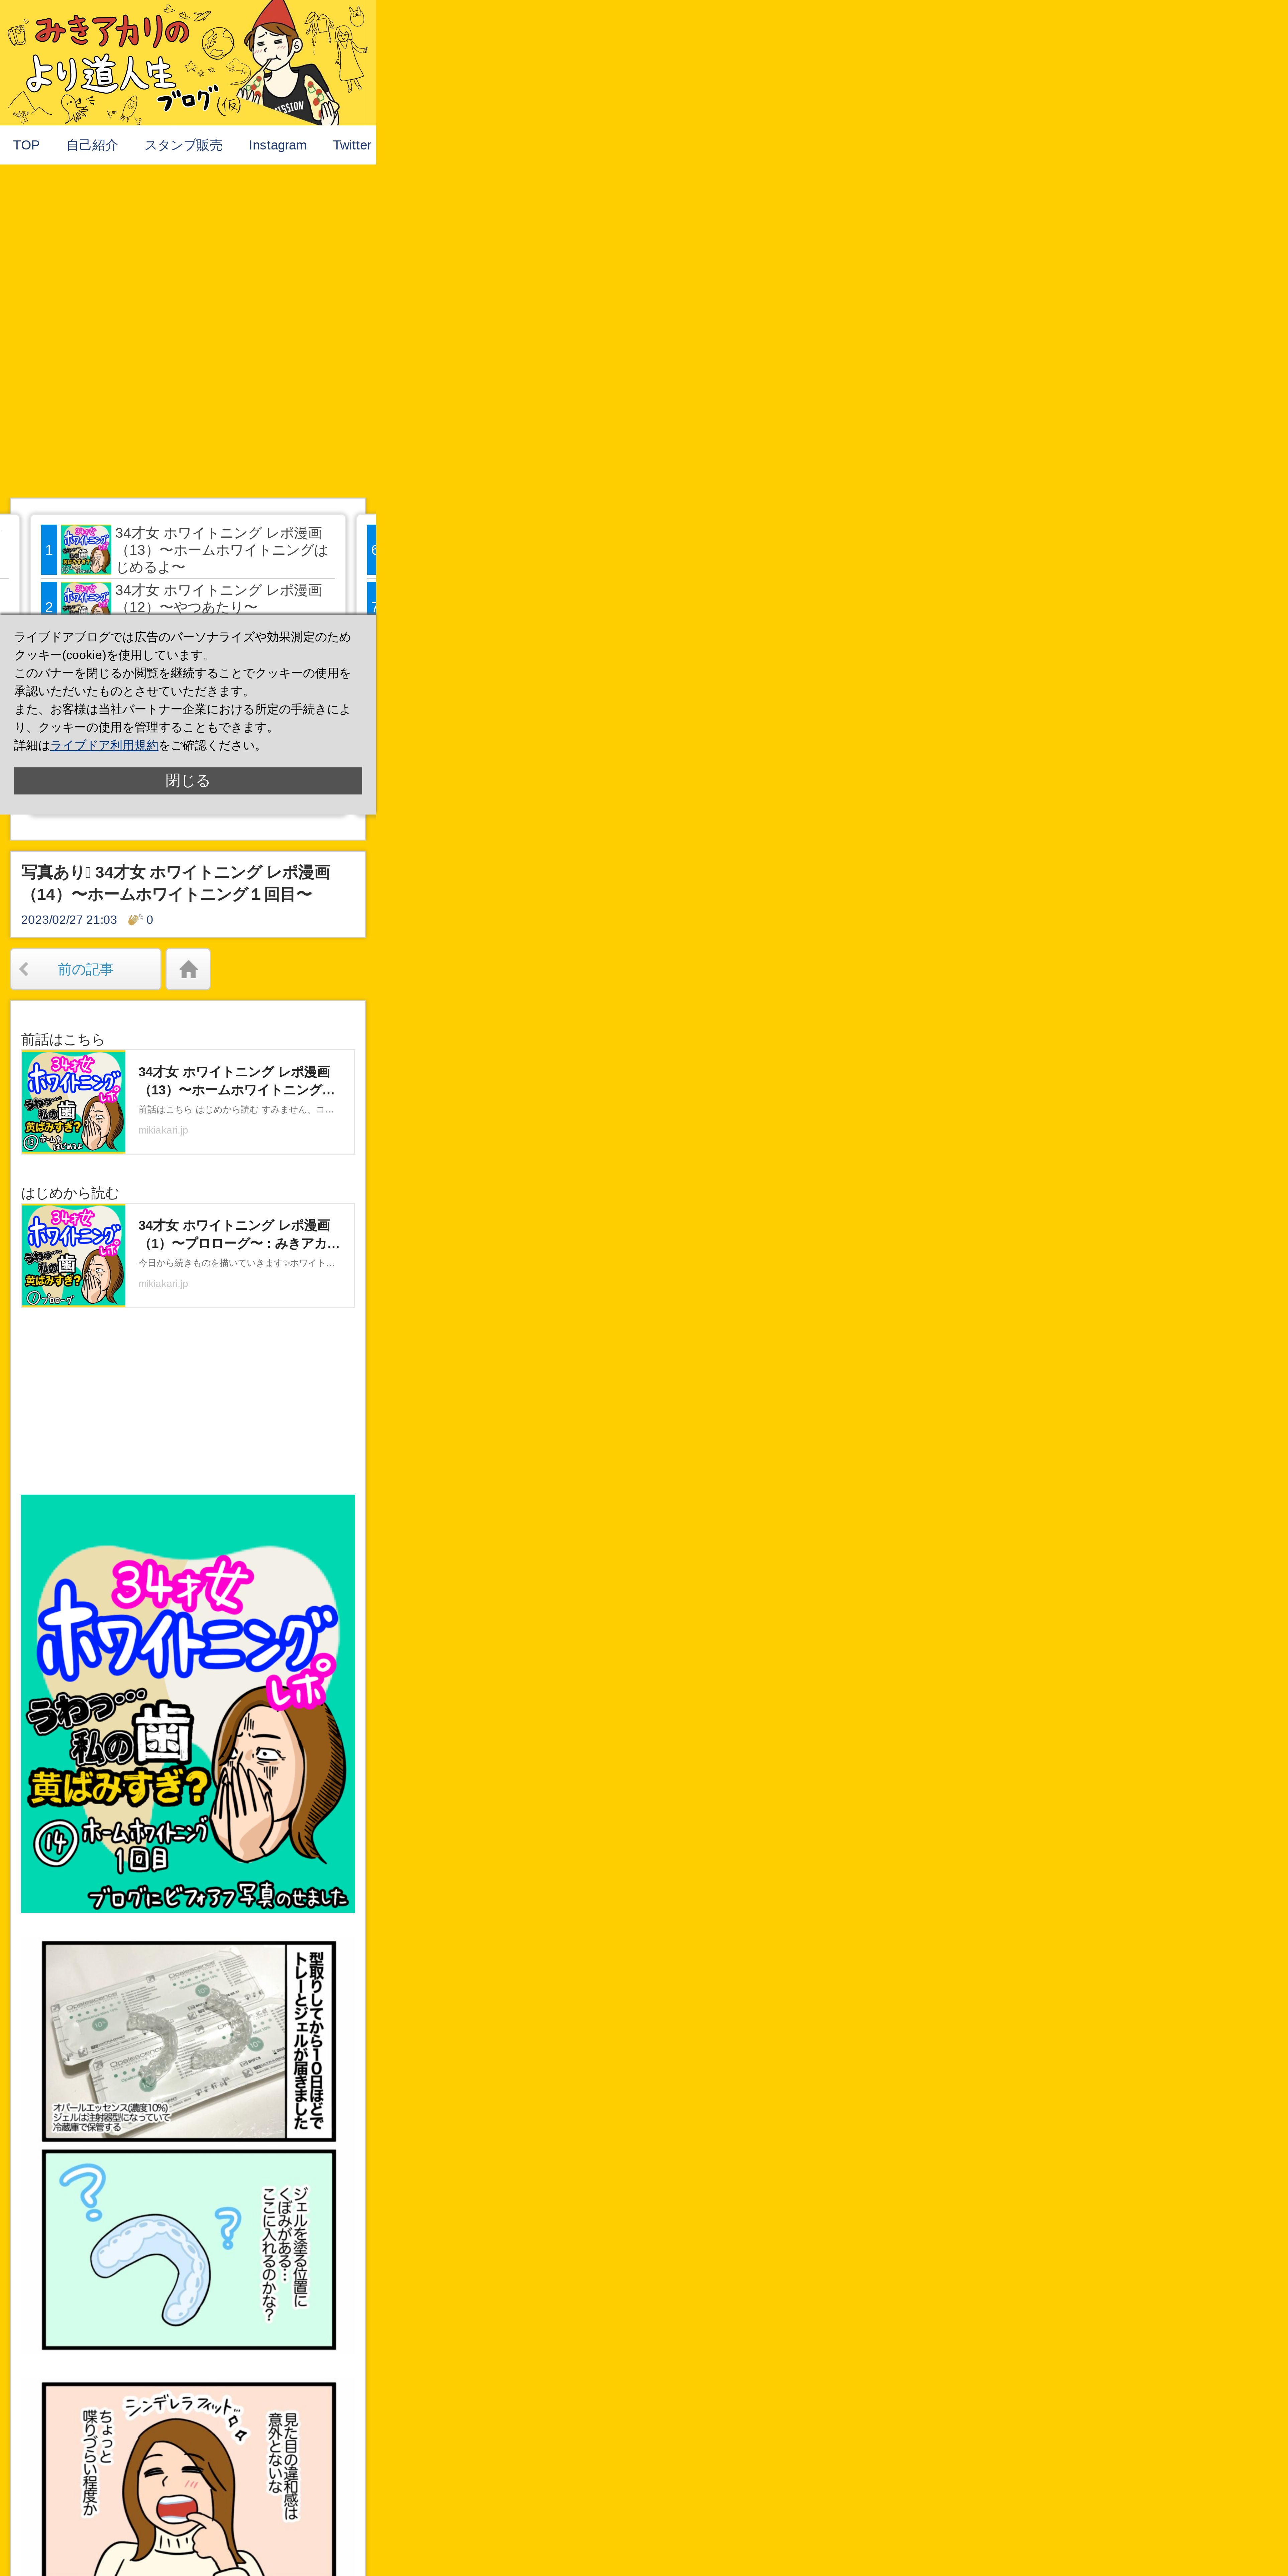
Task: Open linked card for （1）プロローグ
Action: (188, 1255)
